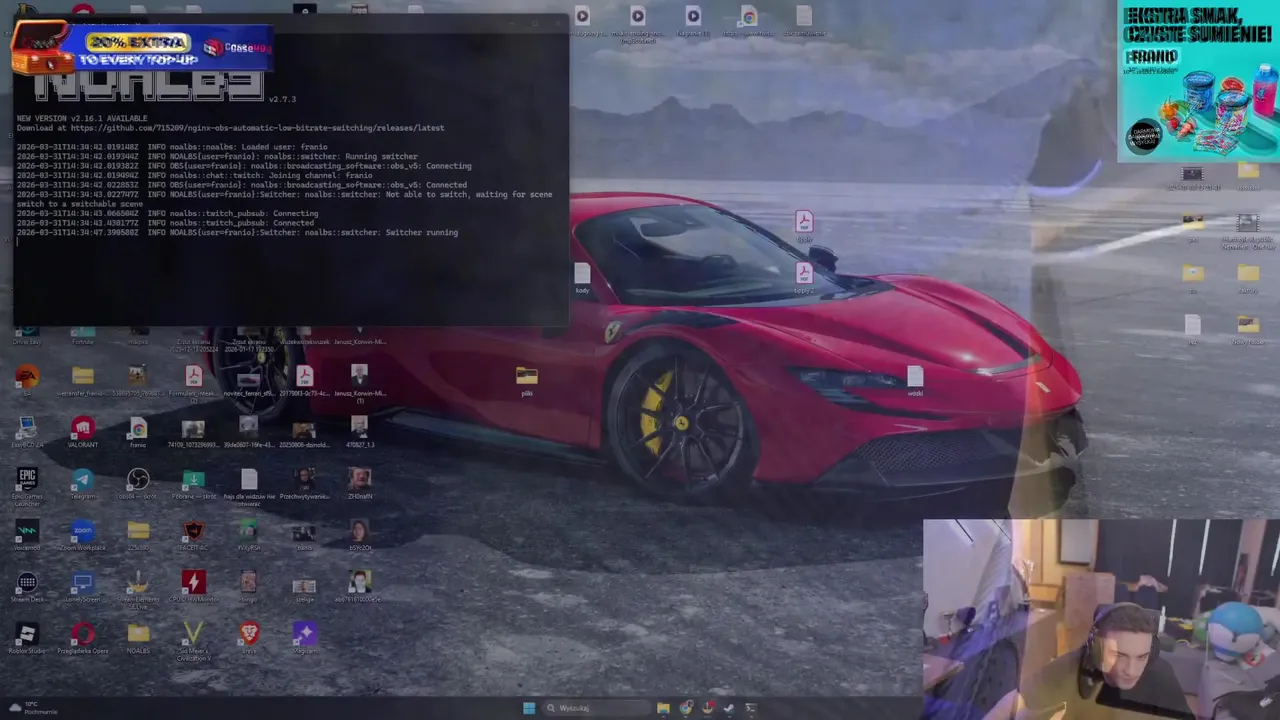Open the Brave browser shortcut

coord(249,636)
